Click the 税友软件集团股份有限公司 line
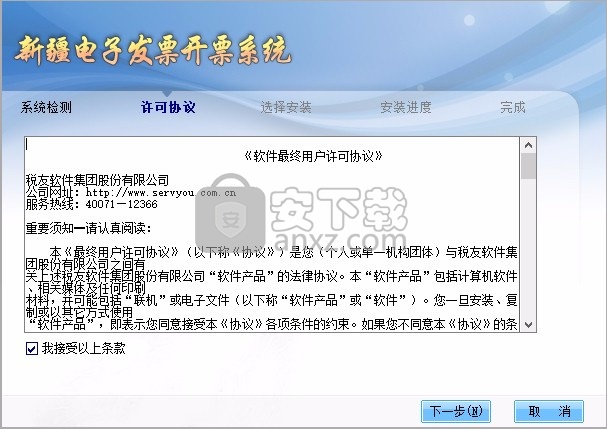The image size is (607, 429). (98, 180)
